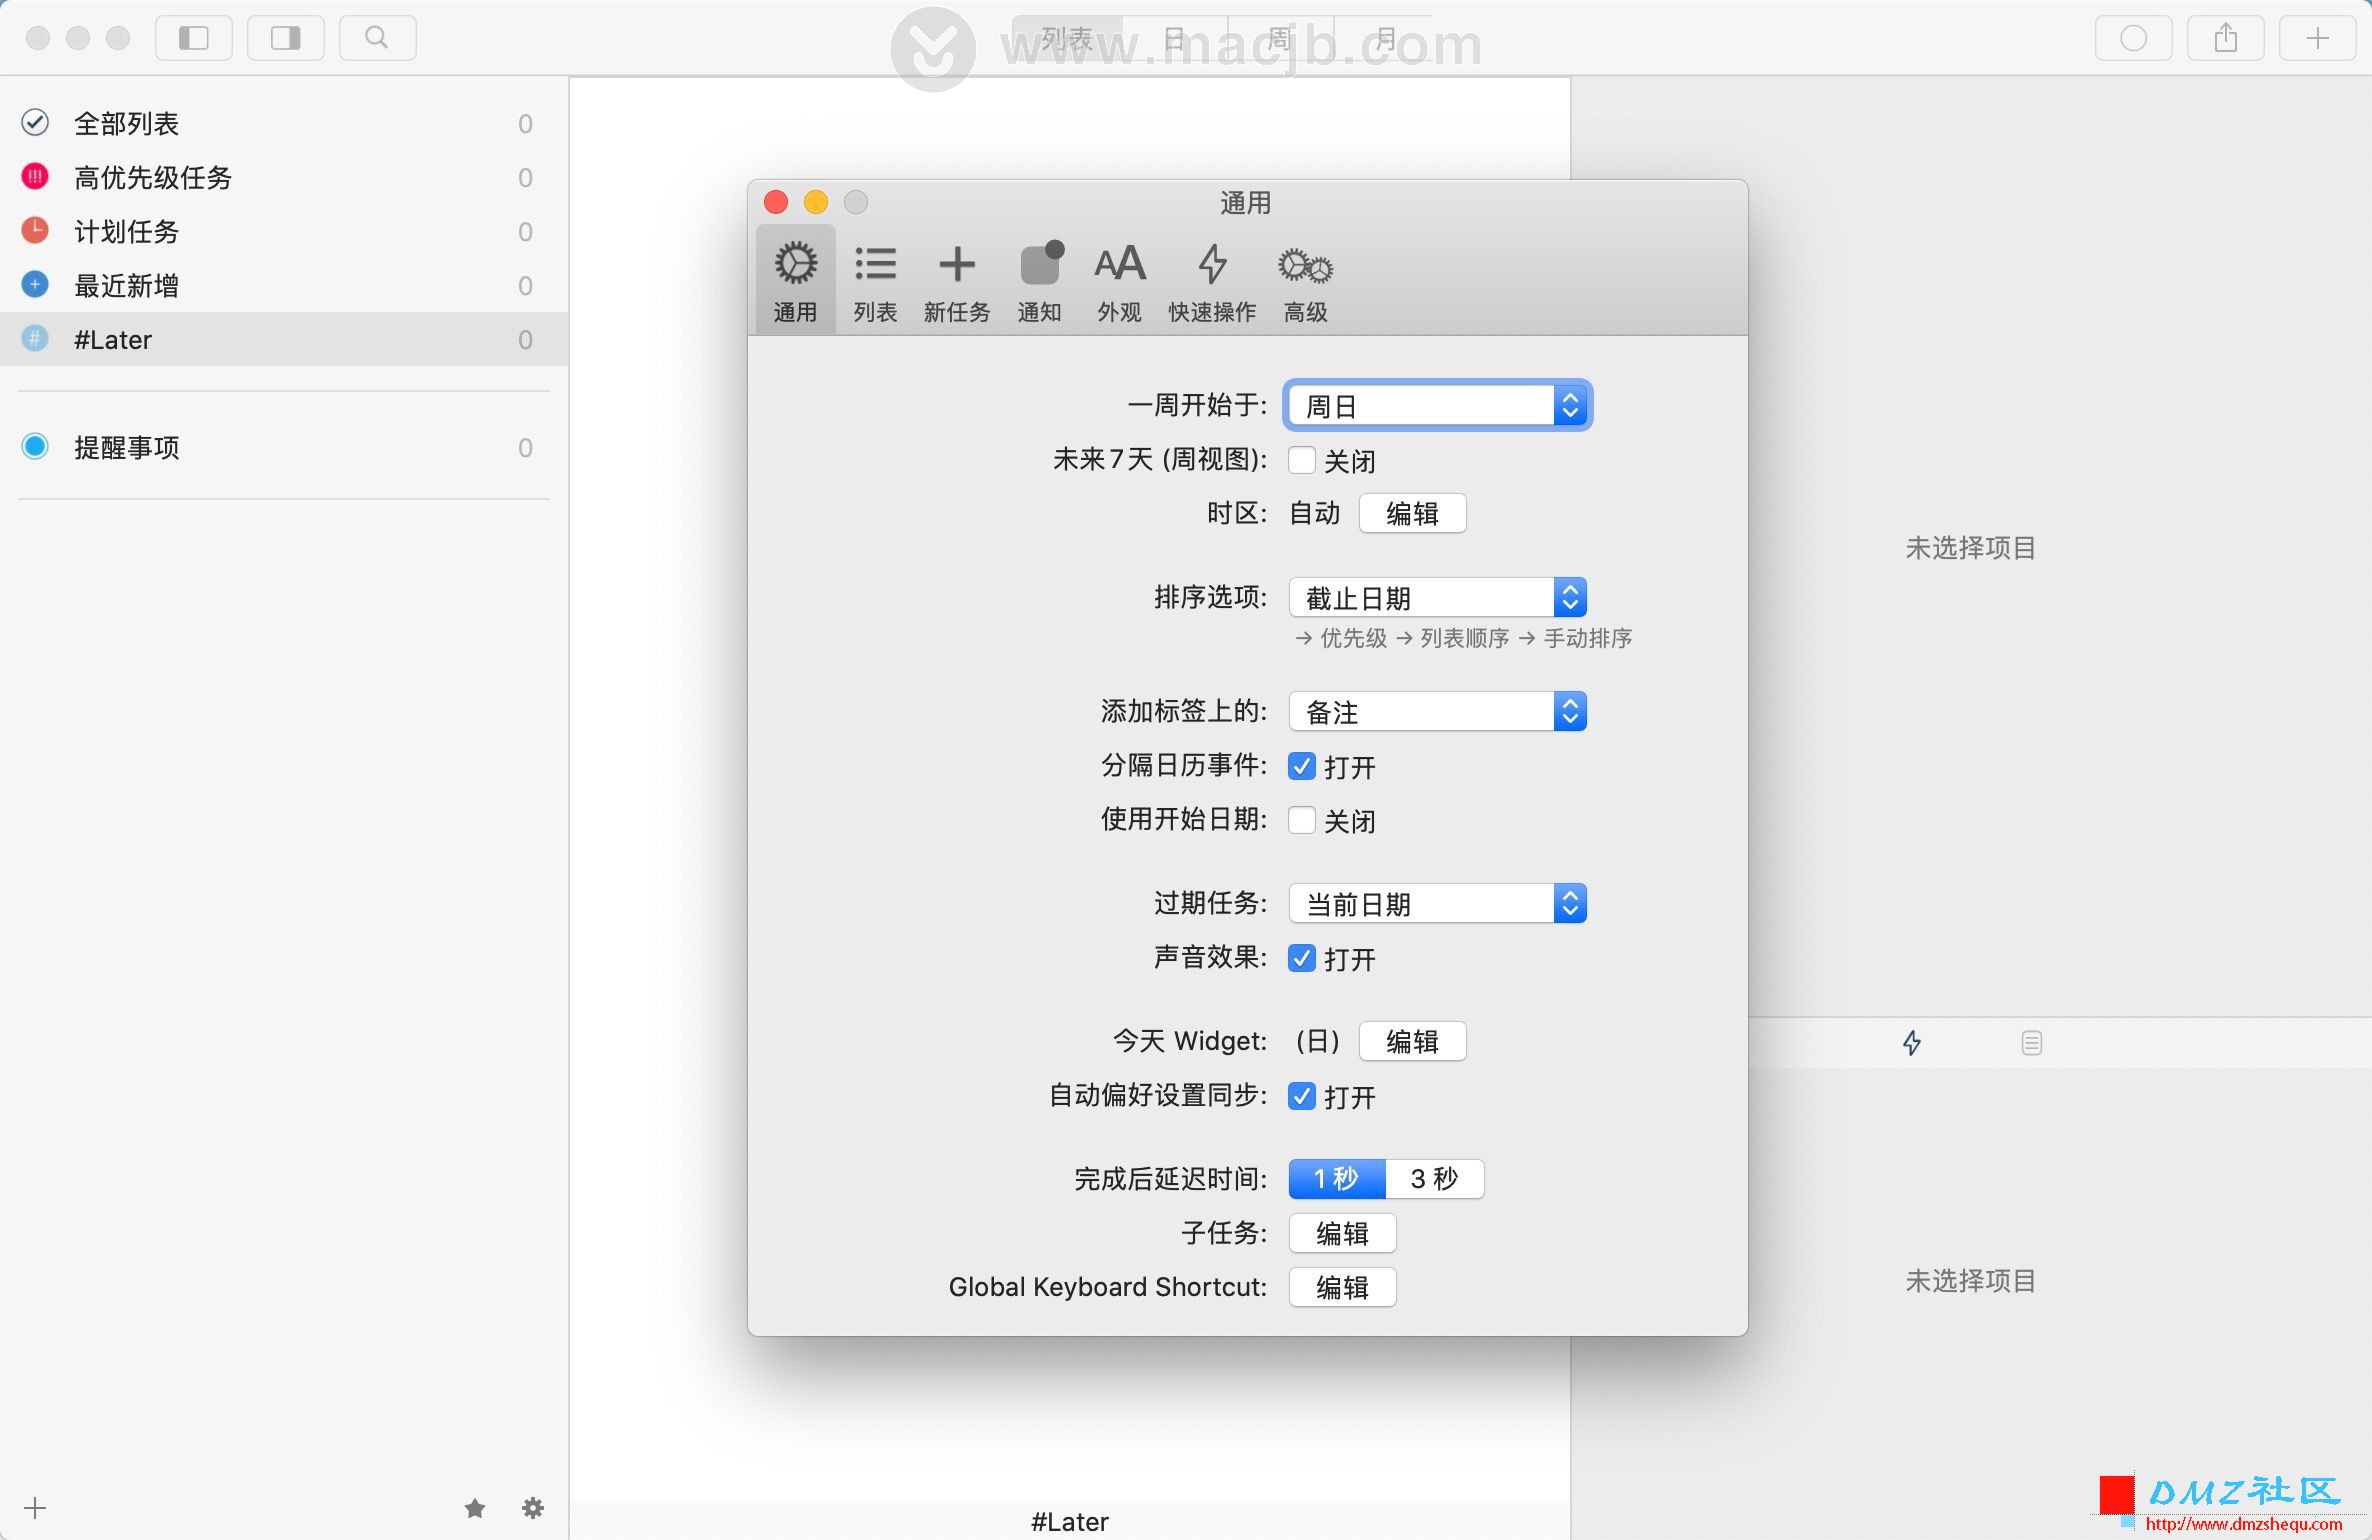Switch to 周 view in main toolbar
Screen dimensions: 2372x1540
tap(1280, 38)
